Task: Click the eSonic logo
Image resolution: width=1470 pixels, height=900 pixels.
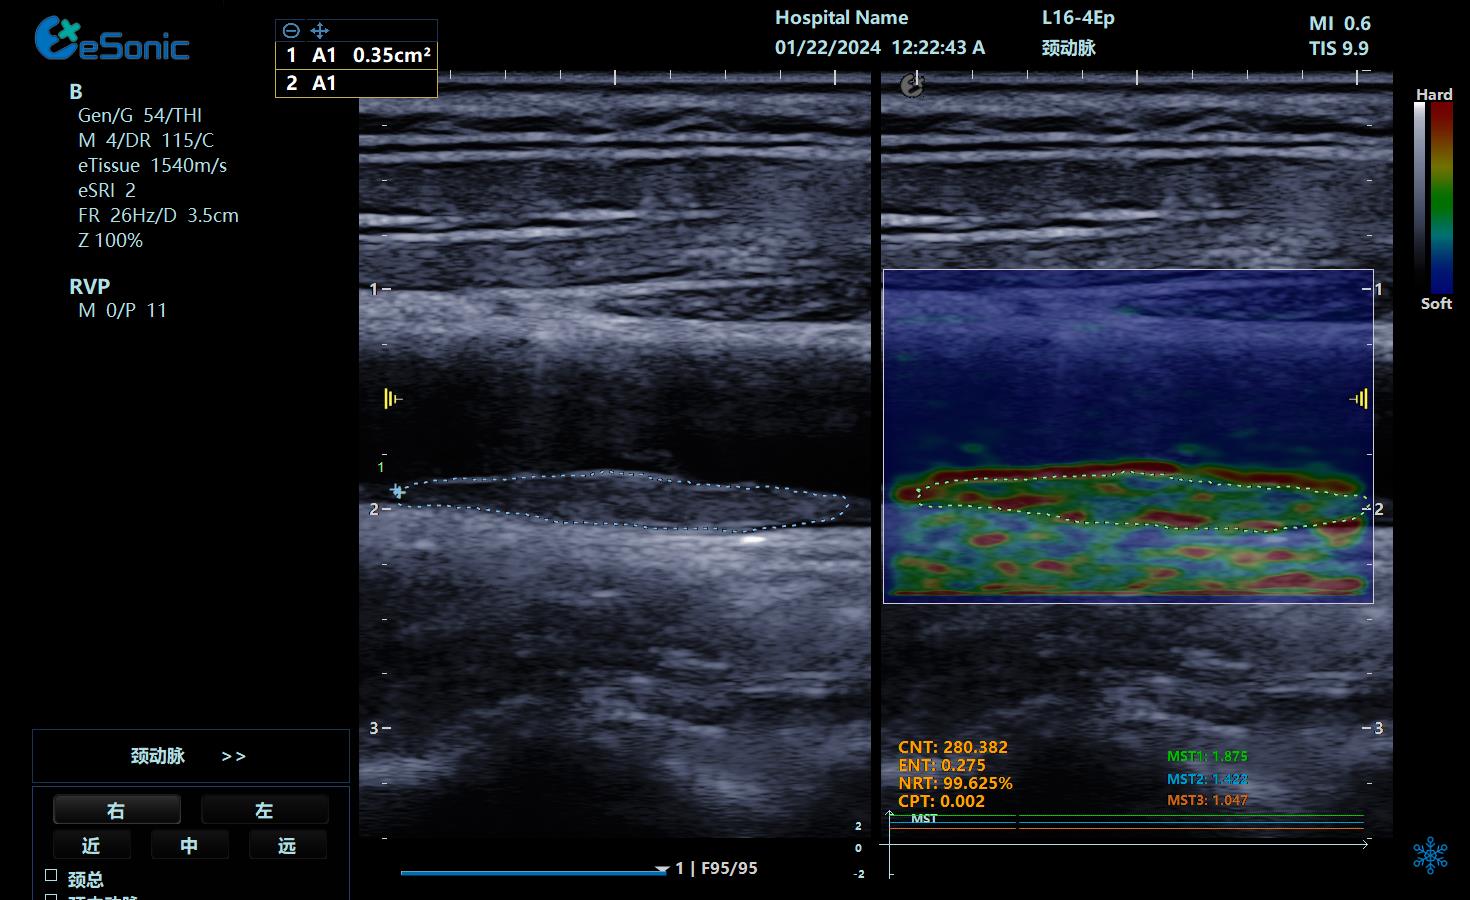Action: coord(111,40)
